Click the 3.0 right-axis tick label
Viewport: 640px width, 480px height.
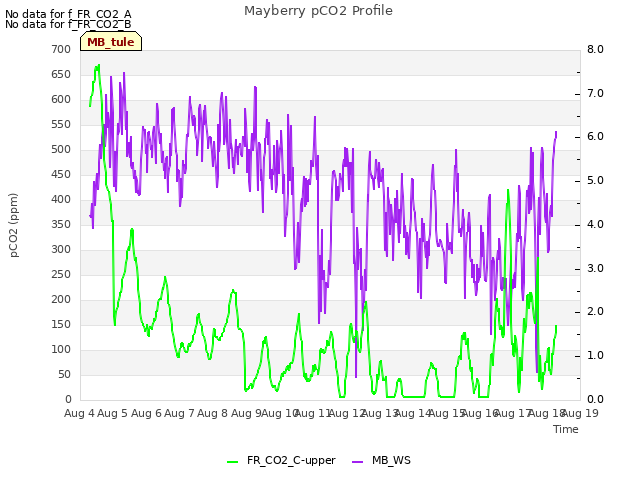pyautogui.click(x=595, y=269)
